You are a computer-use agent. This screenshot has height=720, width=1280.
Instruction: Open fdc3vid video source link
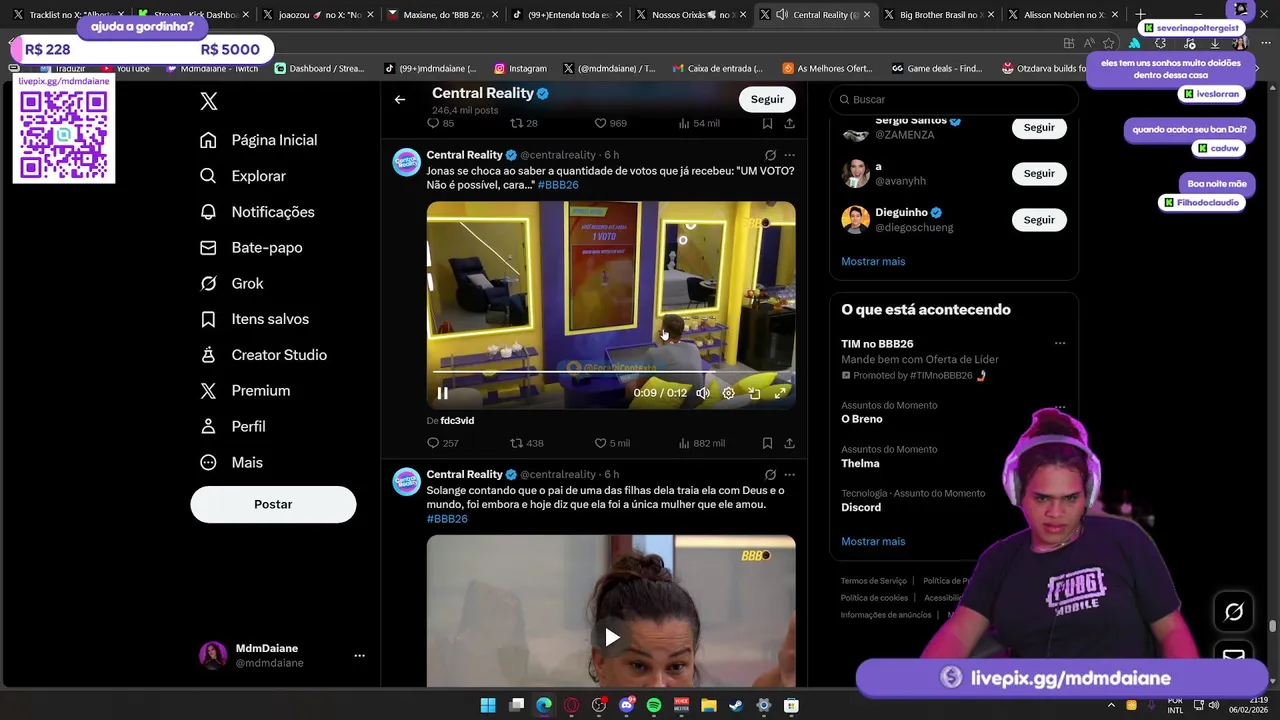457,421
